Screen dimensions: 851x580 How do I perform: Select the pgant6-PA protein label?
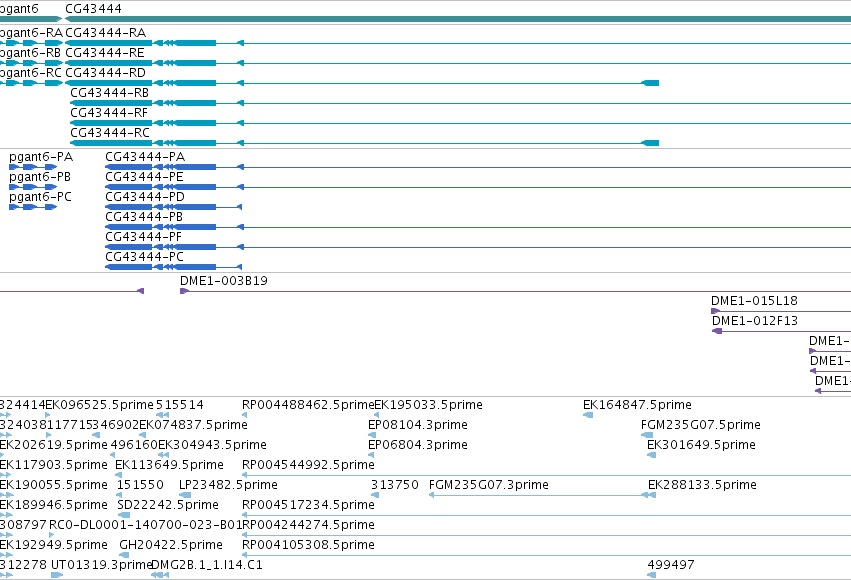click(41, 157)
